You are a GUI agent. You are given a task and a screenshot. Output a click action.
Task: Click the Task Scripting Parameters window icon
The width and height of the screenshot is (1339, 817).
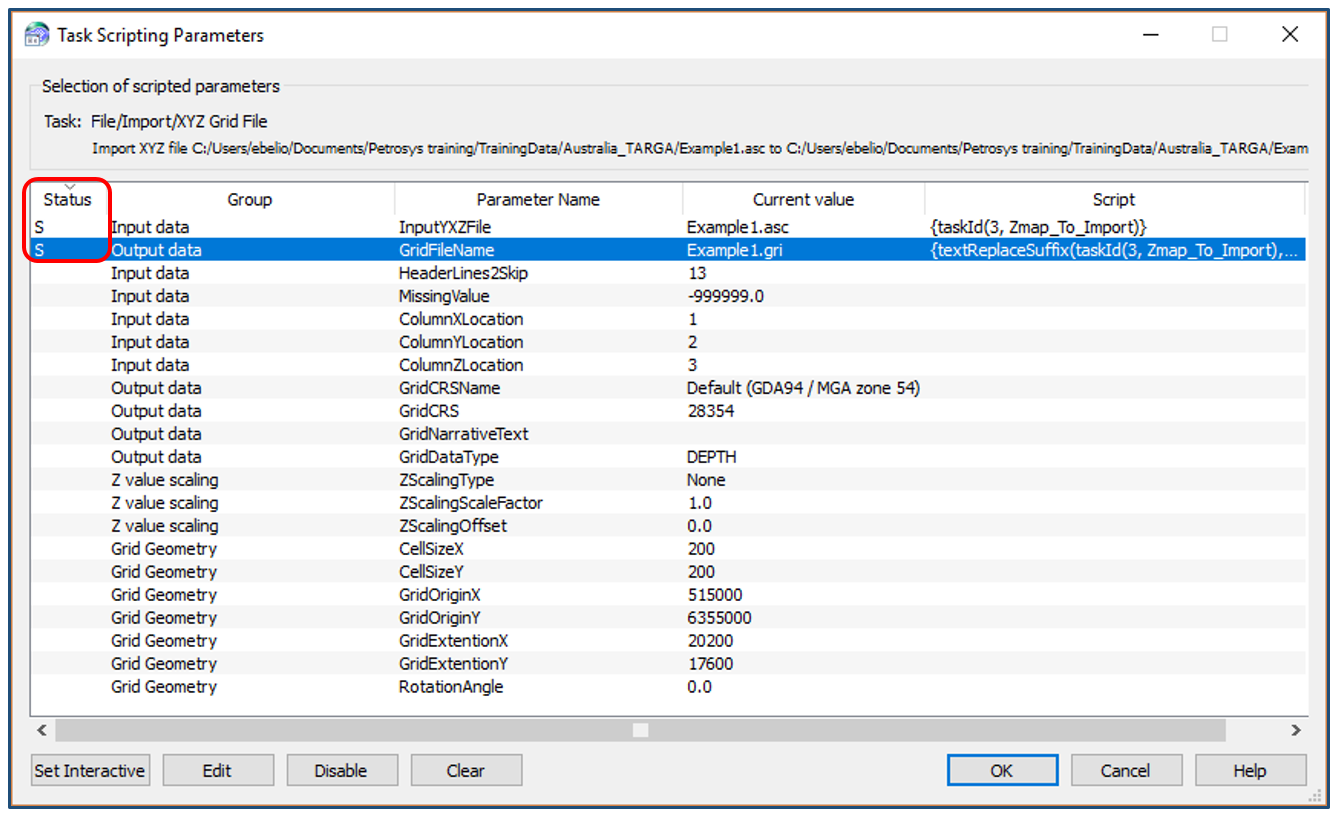click(x=36, y=35)
